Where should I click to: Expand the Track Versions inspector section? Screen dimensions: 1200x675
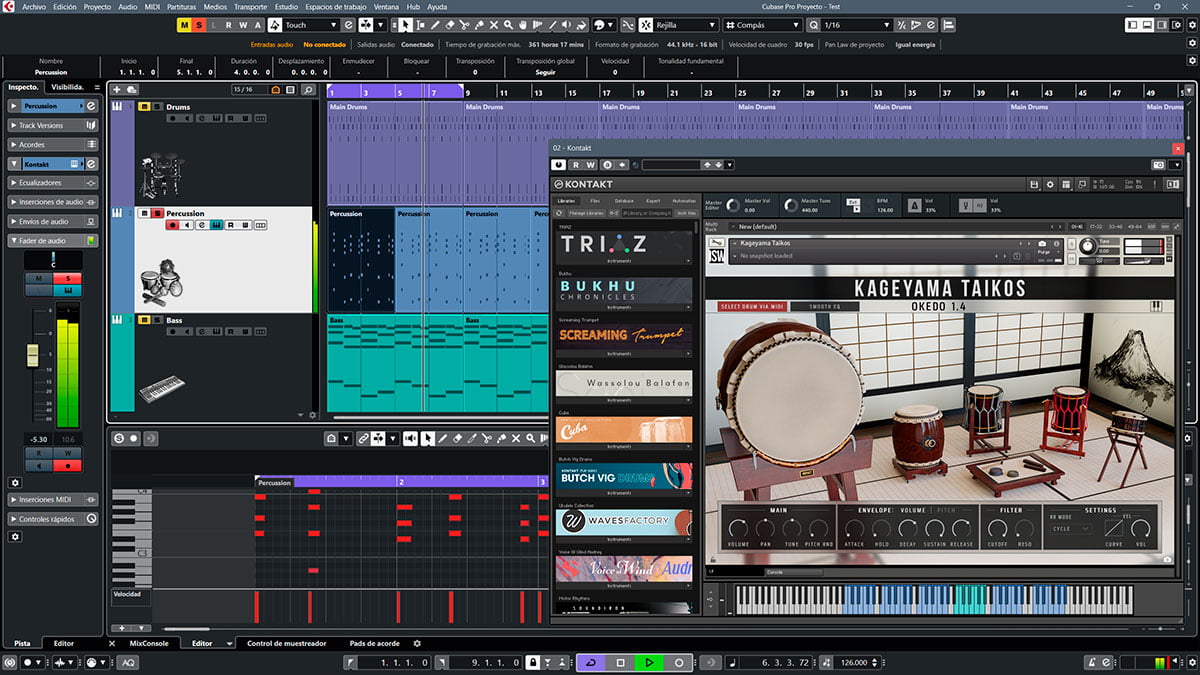pyautogui.click(x=53, y=125)
